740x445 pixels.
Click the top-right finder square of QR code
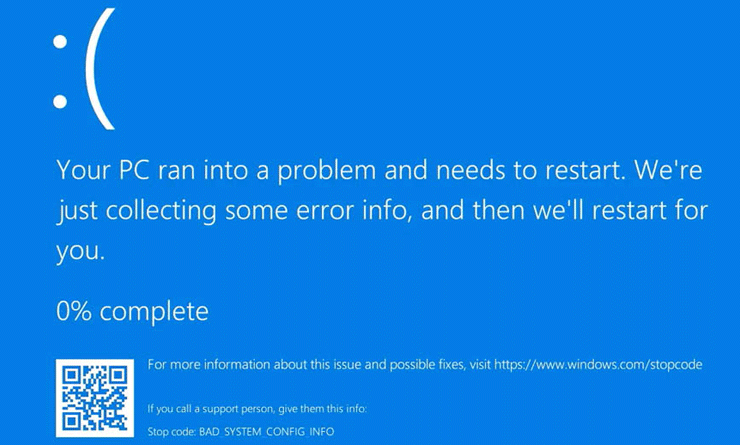tap(118, 375)
